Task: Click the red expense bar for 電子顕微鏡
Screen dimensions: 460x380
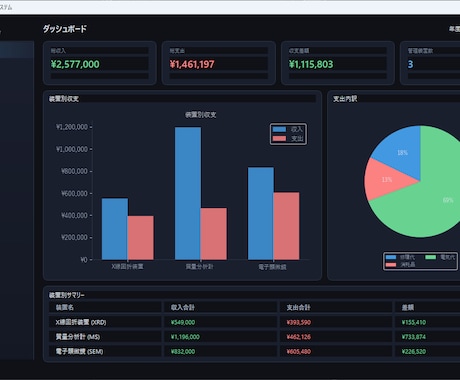Action: coord(286,226)
